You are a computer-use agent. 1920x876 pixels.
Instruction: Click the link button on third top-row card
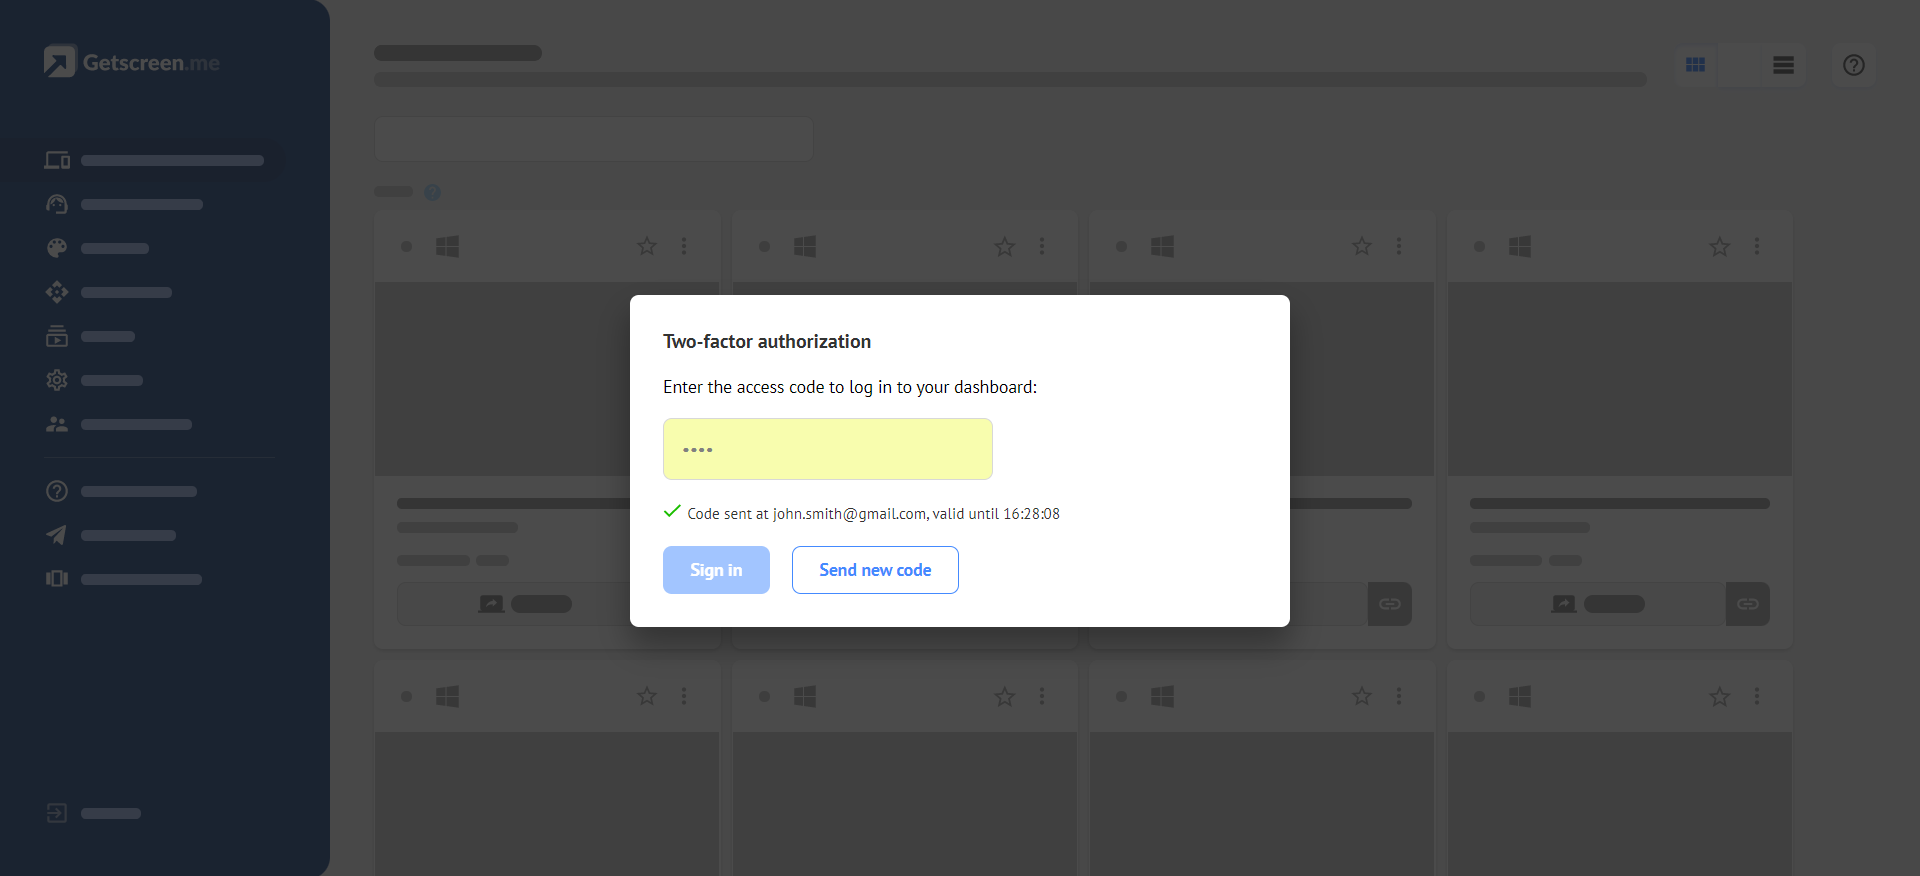[x=1390, y=604]
